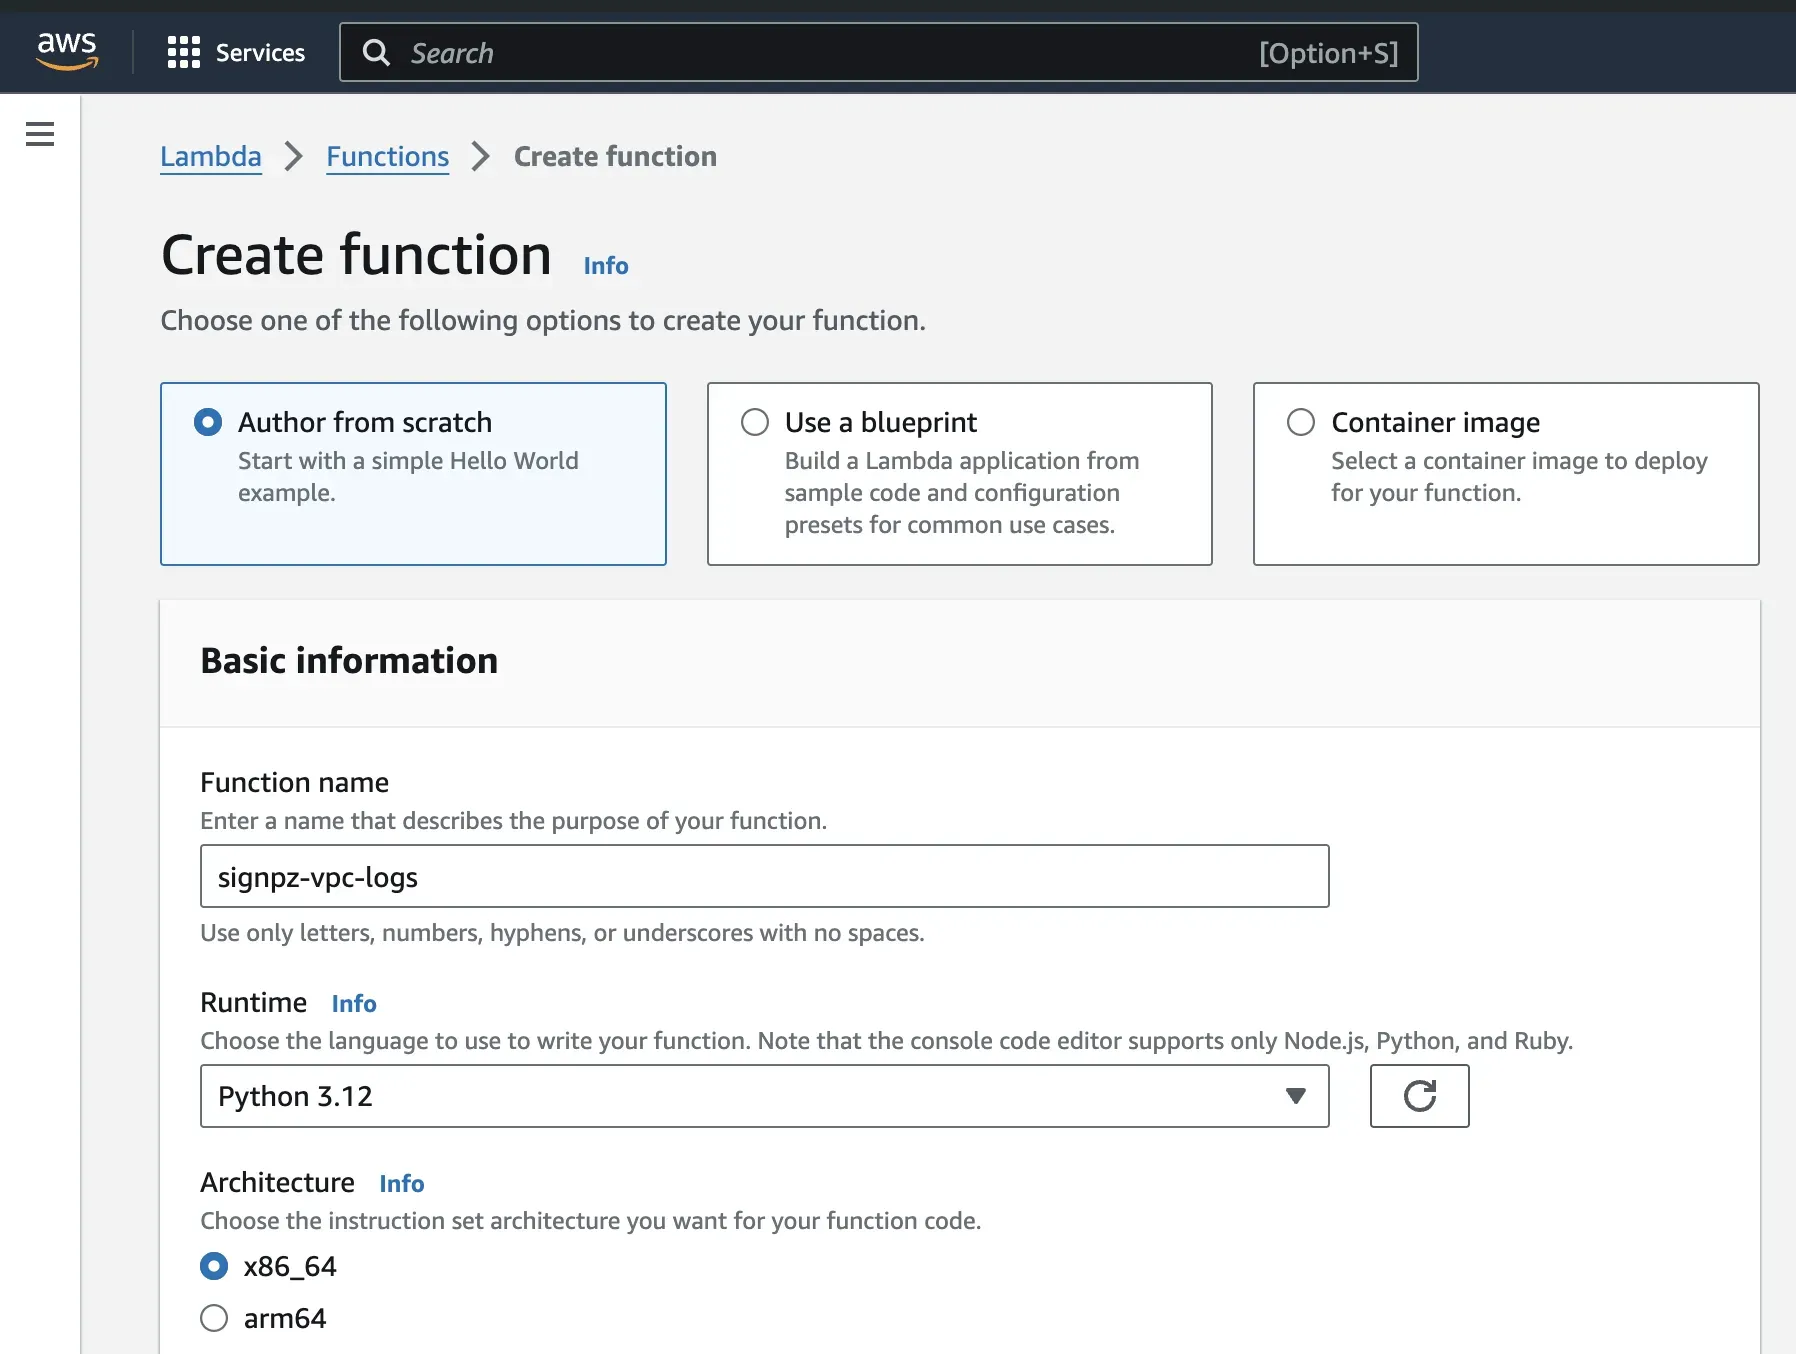
Task: Go to the Lambda breadcrumb link
Action: pos(211,157)
